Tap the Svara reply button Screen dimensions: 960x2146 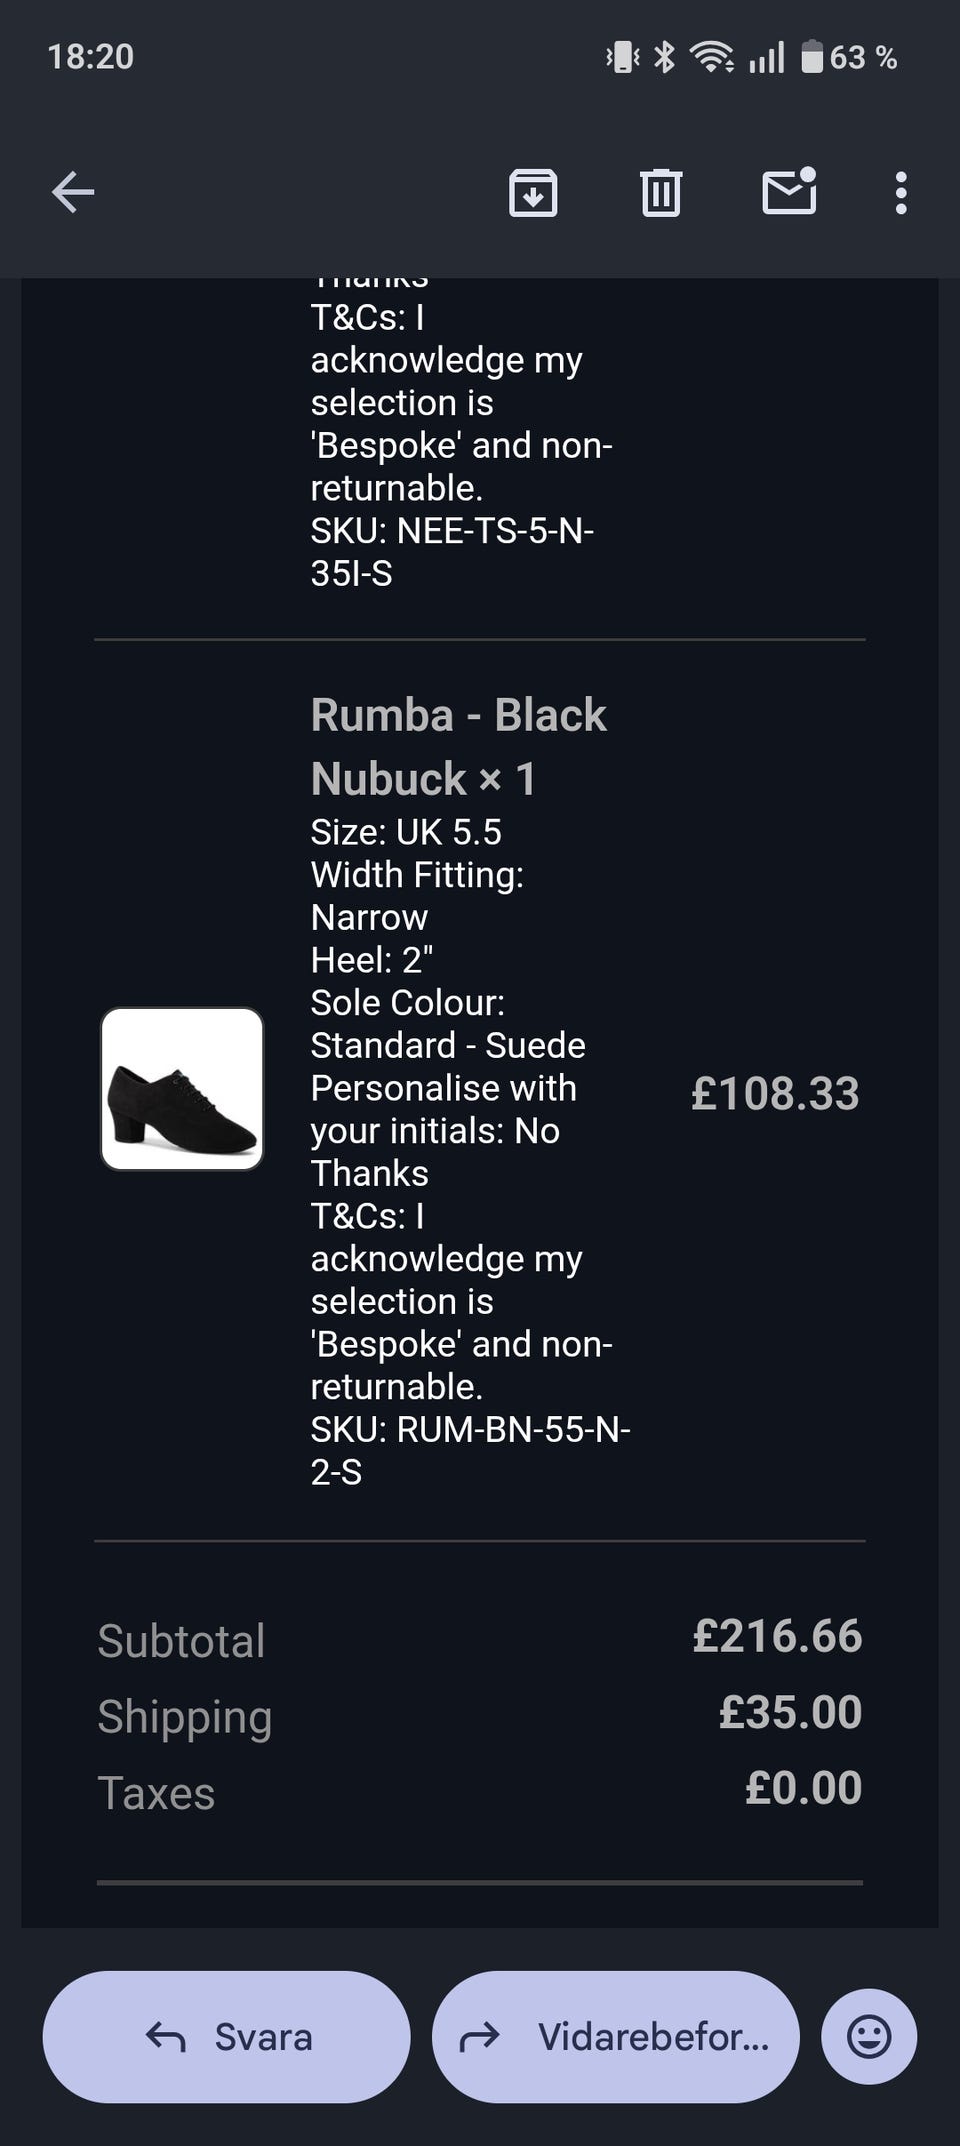tap(227, 2037)
